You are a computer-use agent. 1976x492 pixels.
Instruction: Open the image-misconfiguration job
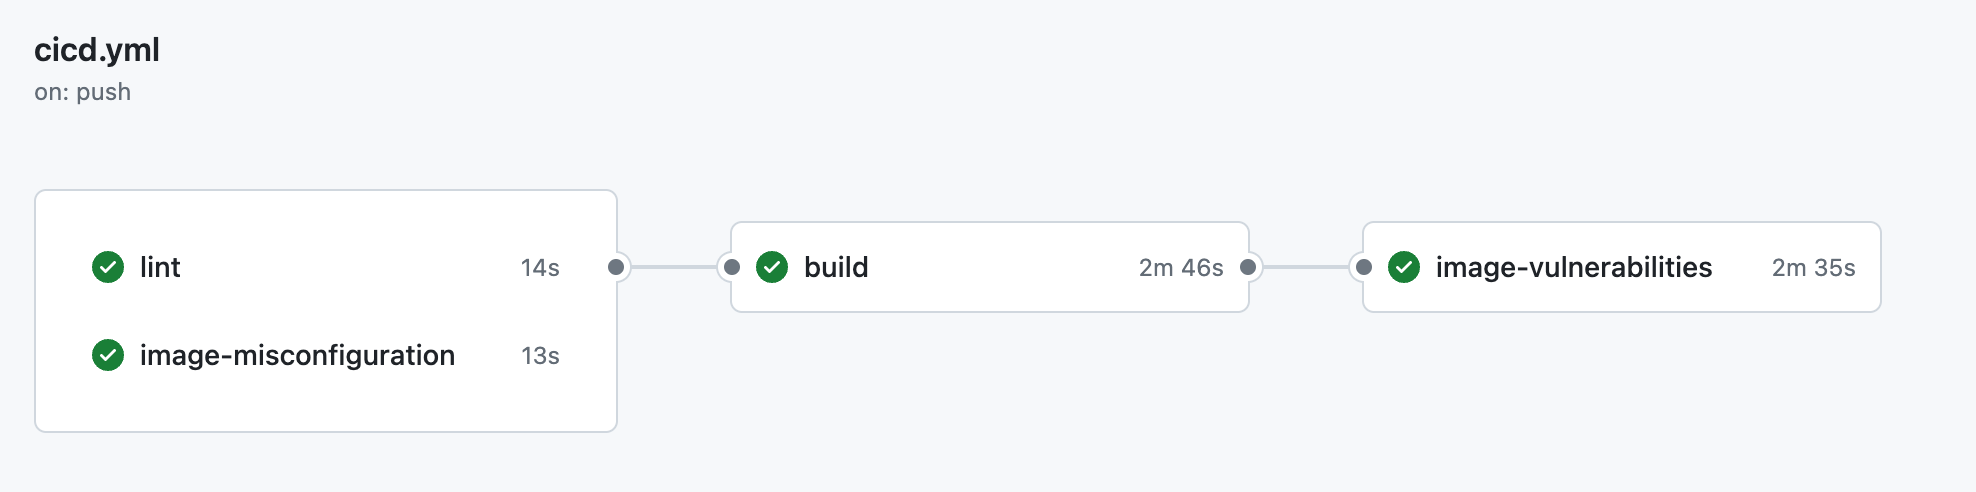pos(297,355)
